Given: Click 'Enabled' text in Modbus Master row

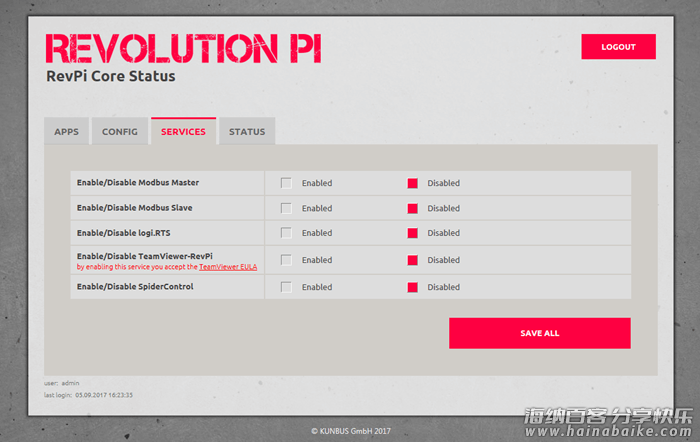Looking at the screenshot, I should [x=317, y=183].
